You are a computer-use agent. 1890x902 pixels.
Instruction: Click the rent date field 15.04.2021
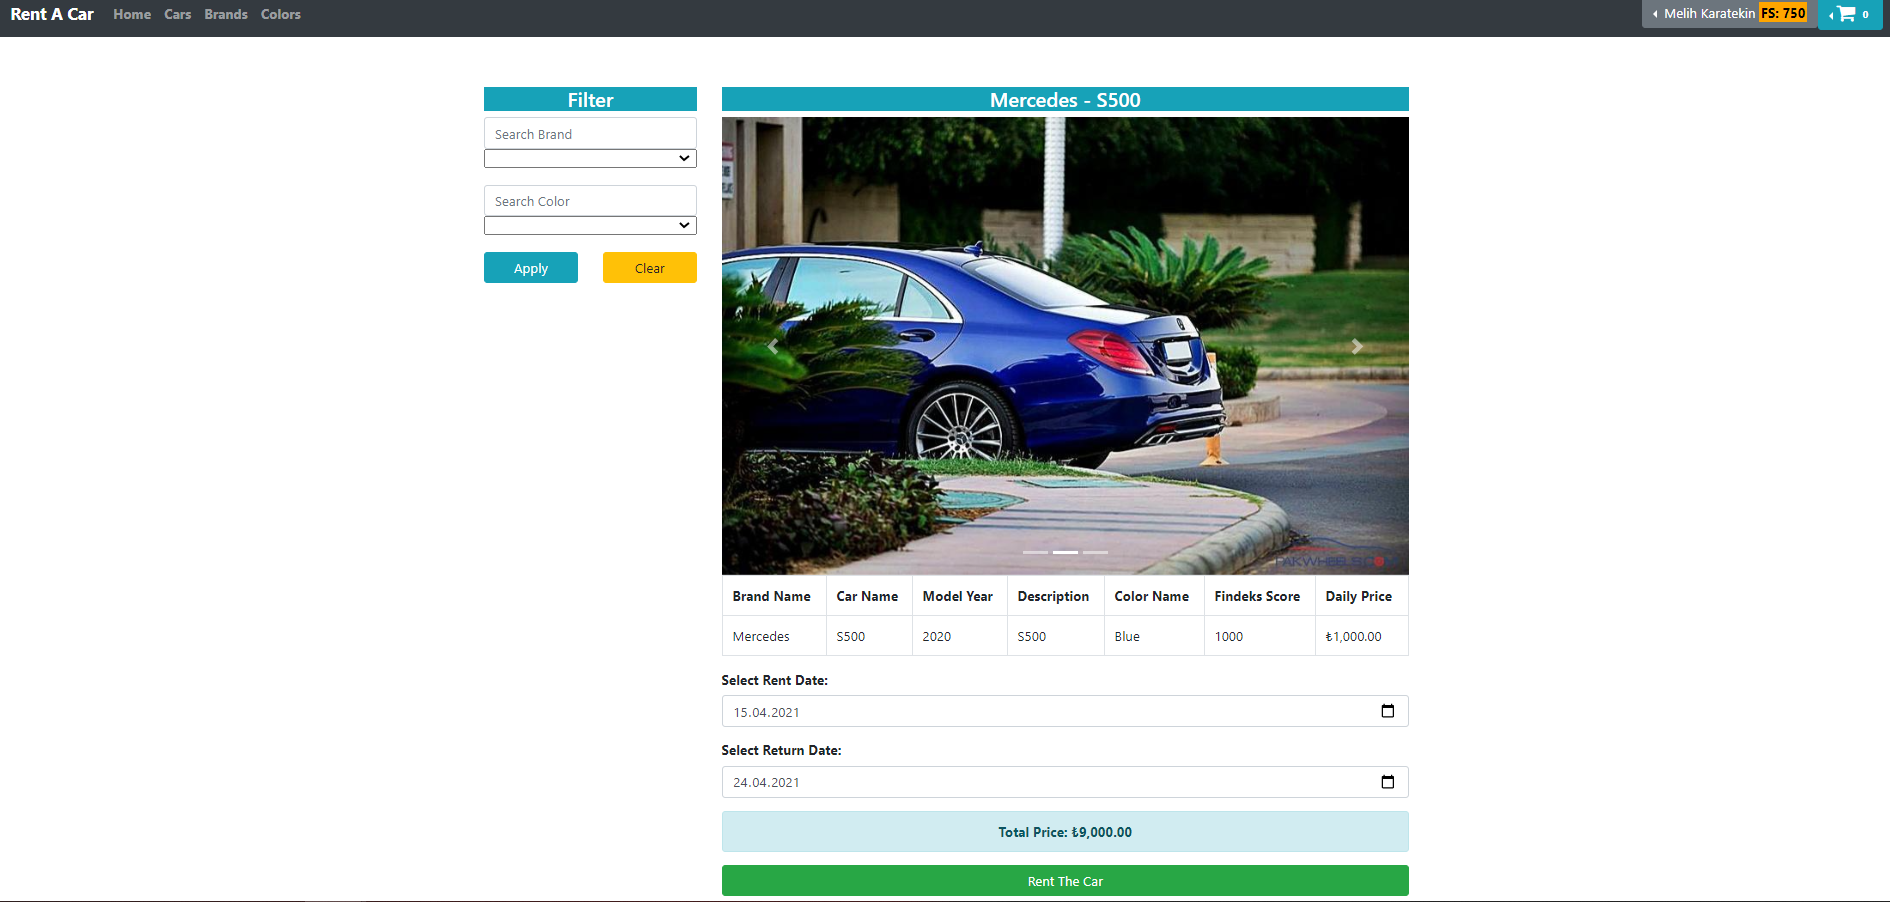(x=1065, y=711)
